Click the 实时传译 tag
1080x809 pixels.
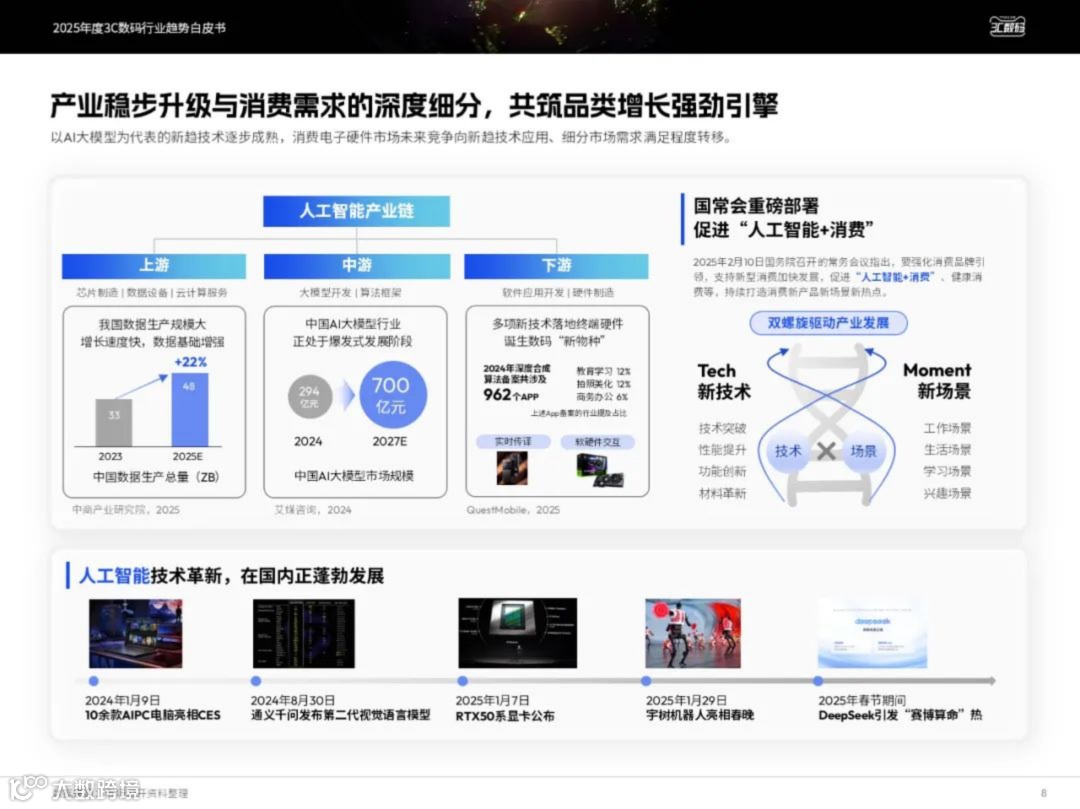[513, 441]
